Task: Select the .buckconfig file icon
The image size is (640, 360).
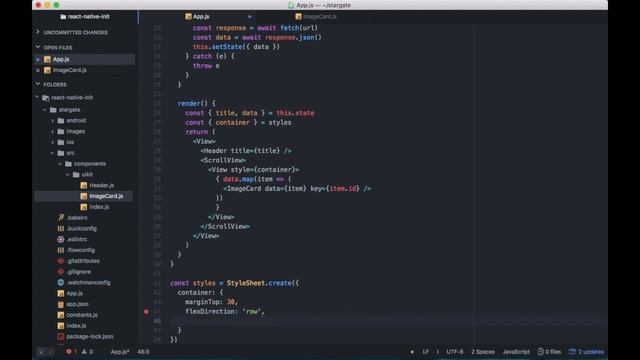Action: (x=61, y=229)
